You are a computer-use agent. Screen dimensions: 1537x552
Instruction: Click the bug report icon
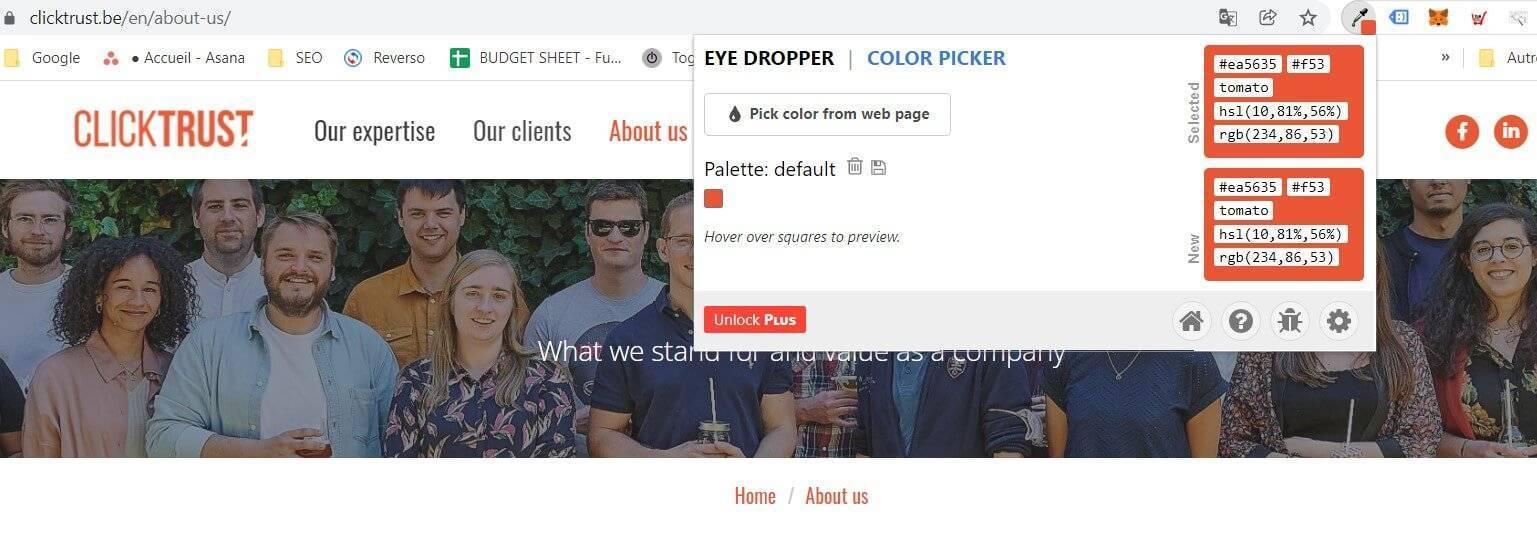[1290, 321]
